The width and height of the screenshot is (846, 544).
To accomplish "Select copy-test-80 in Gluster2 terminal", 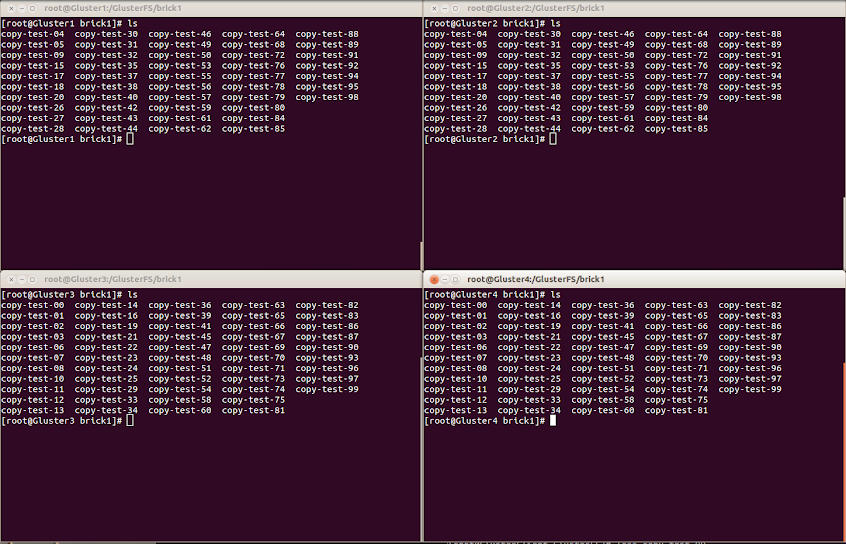I will click(x=677, y=108).
